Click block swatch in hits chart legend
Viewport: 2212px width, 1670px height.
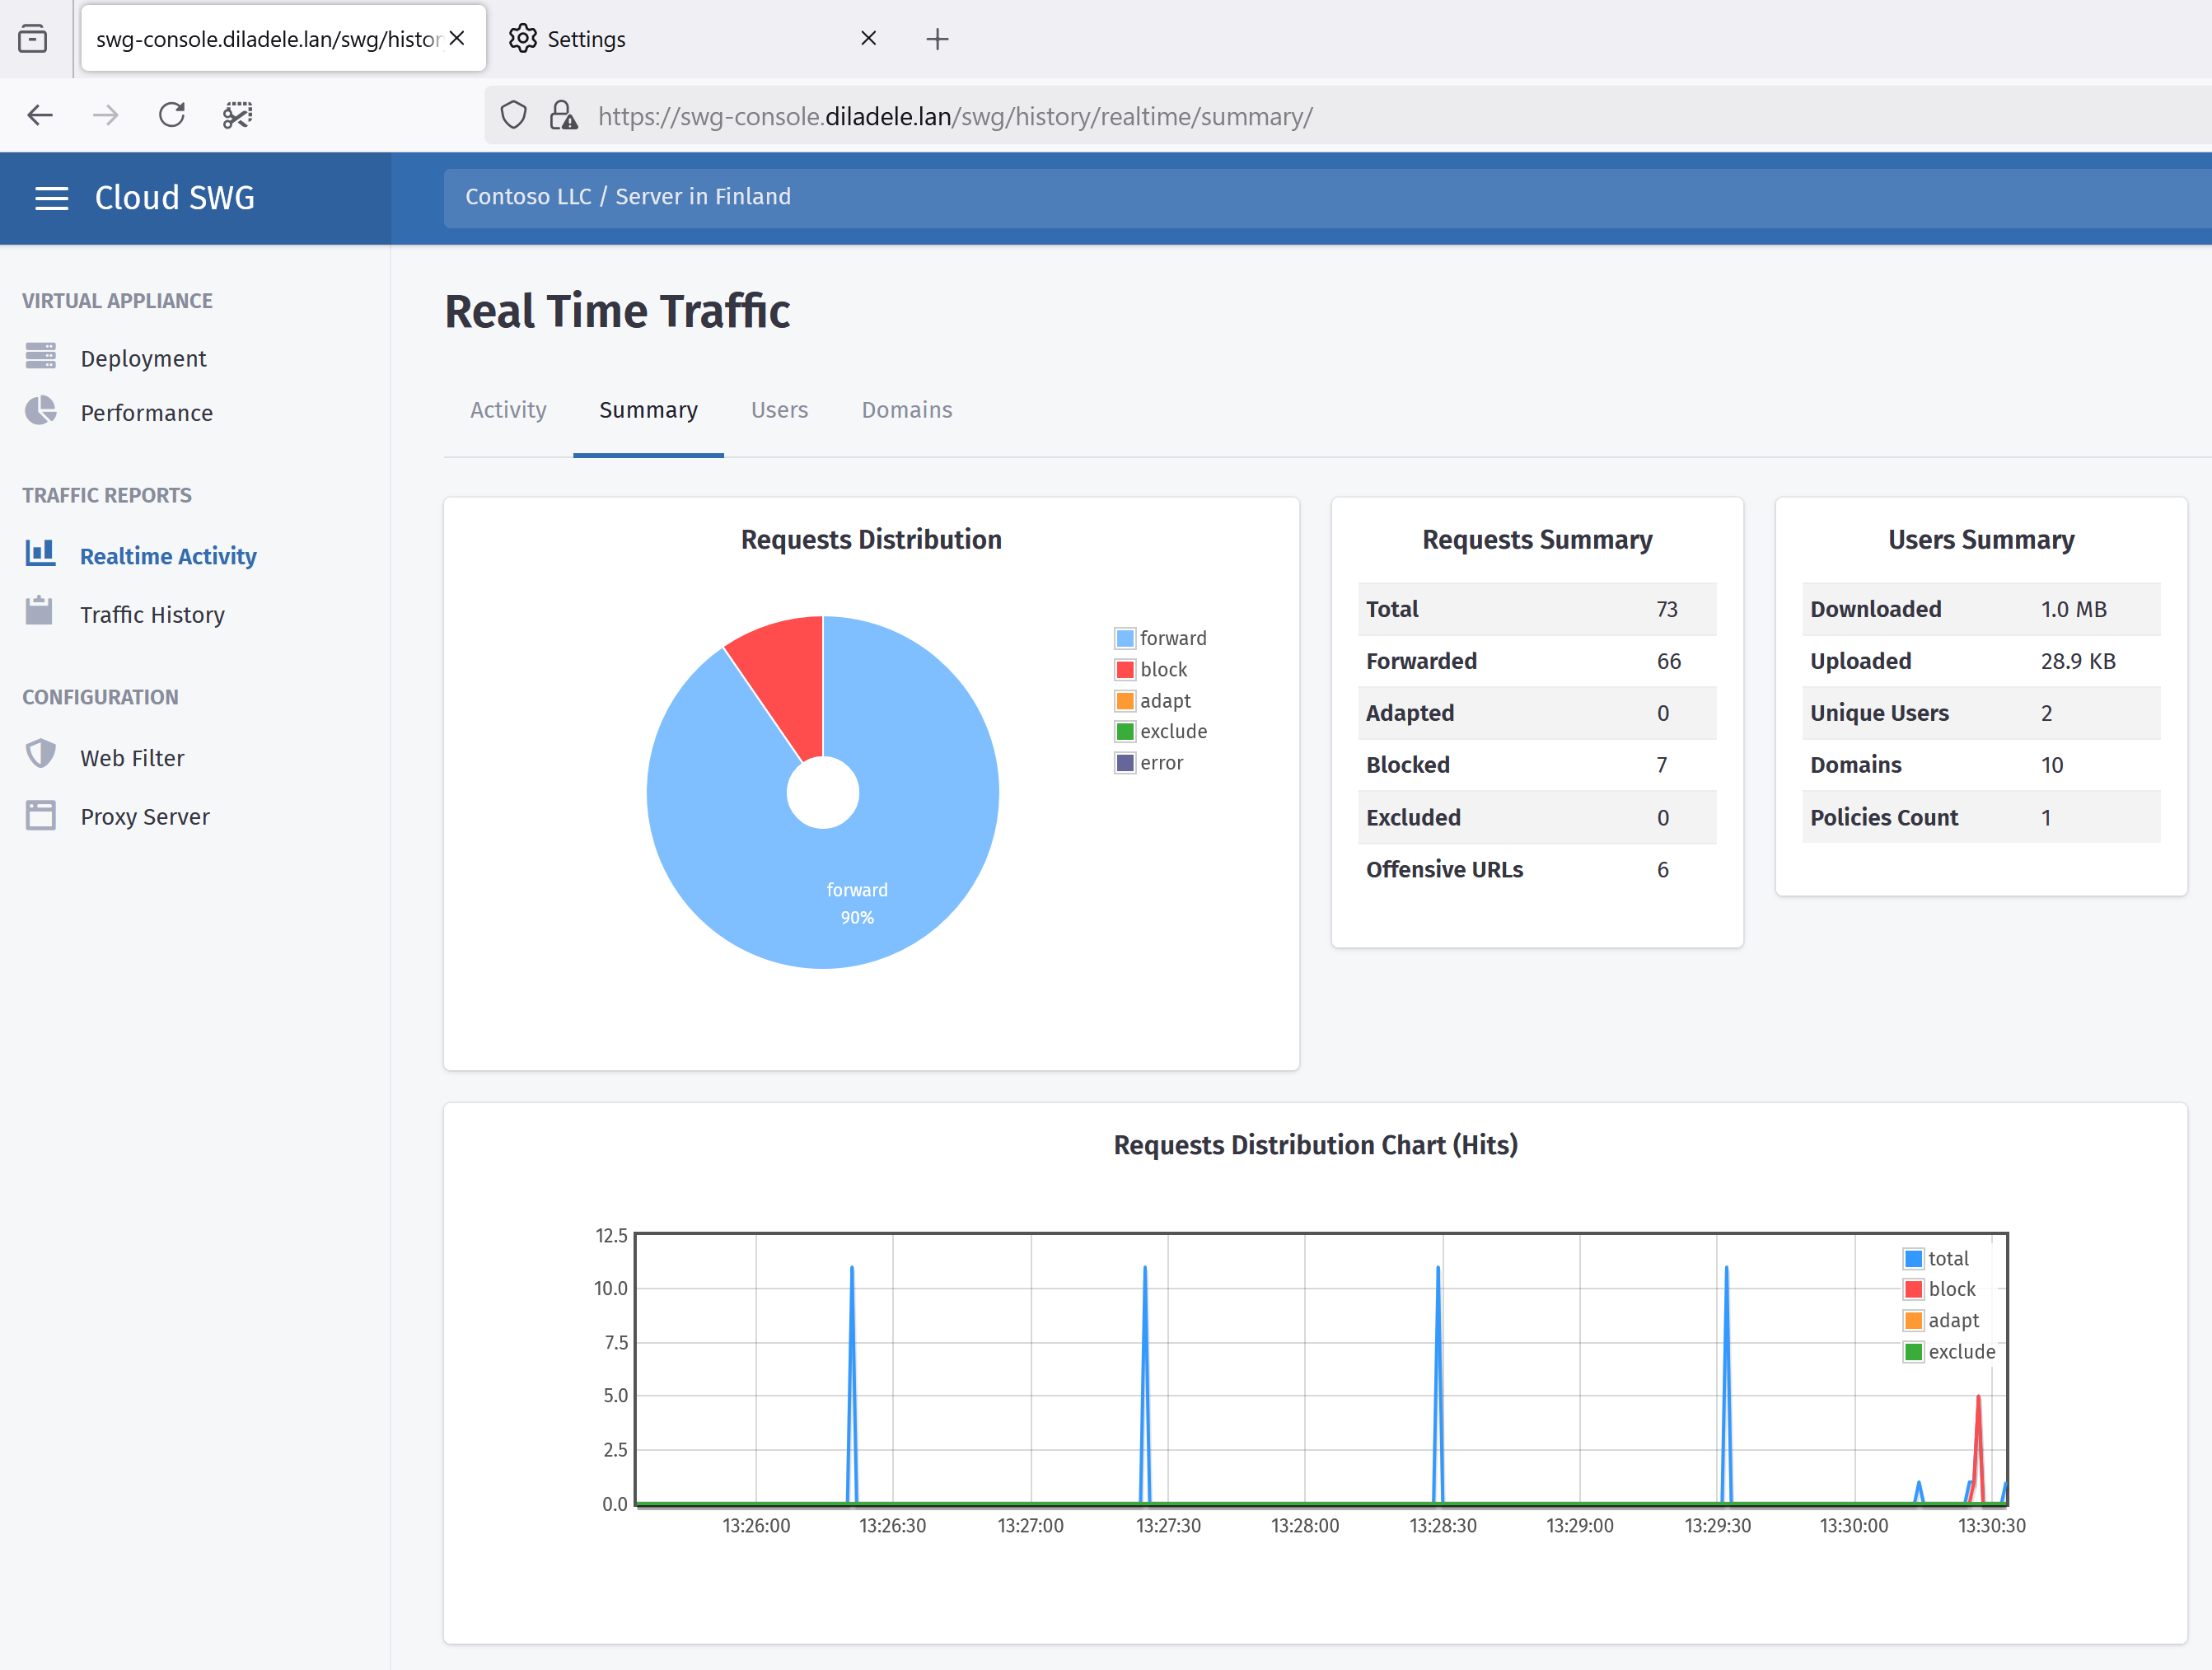click(1913, 1289)
